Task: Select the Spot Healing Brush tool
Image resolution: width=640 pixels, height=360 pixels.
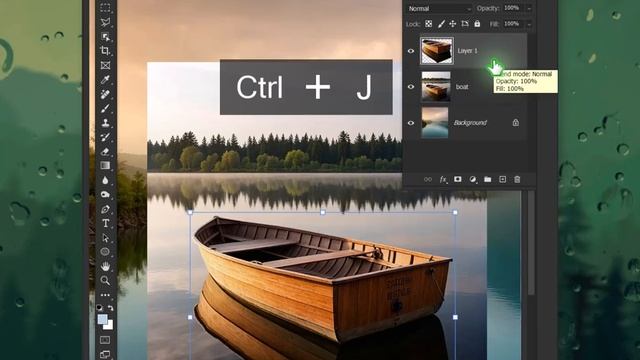Action: tap(105, 94)
